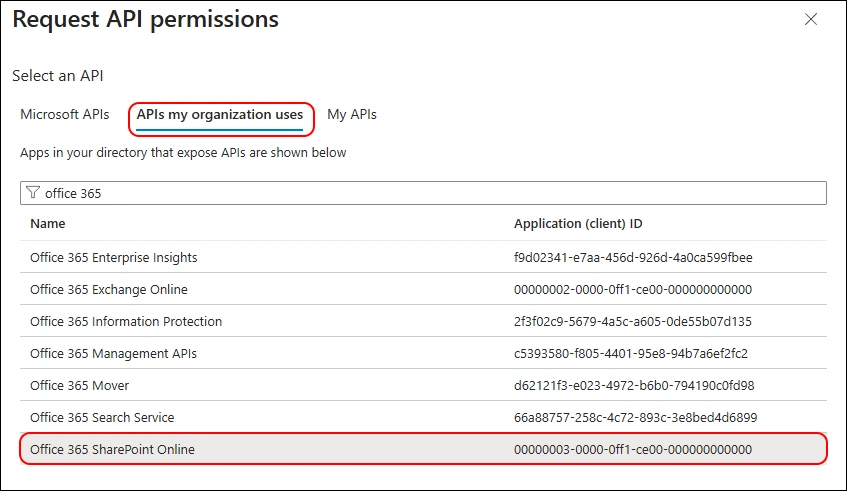This screenshot has width=847, height=491.
Task: Select Office 365 Management APIs row
Action: pyautogui.click(x=113, y=354)
